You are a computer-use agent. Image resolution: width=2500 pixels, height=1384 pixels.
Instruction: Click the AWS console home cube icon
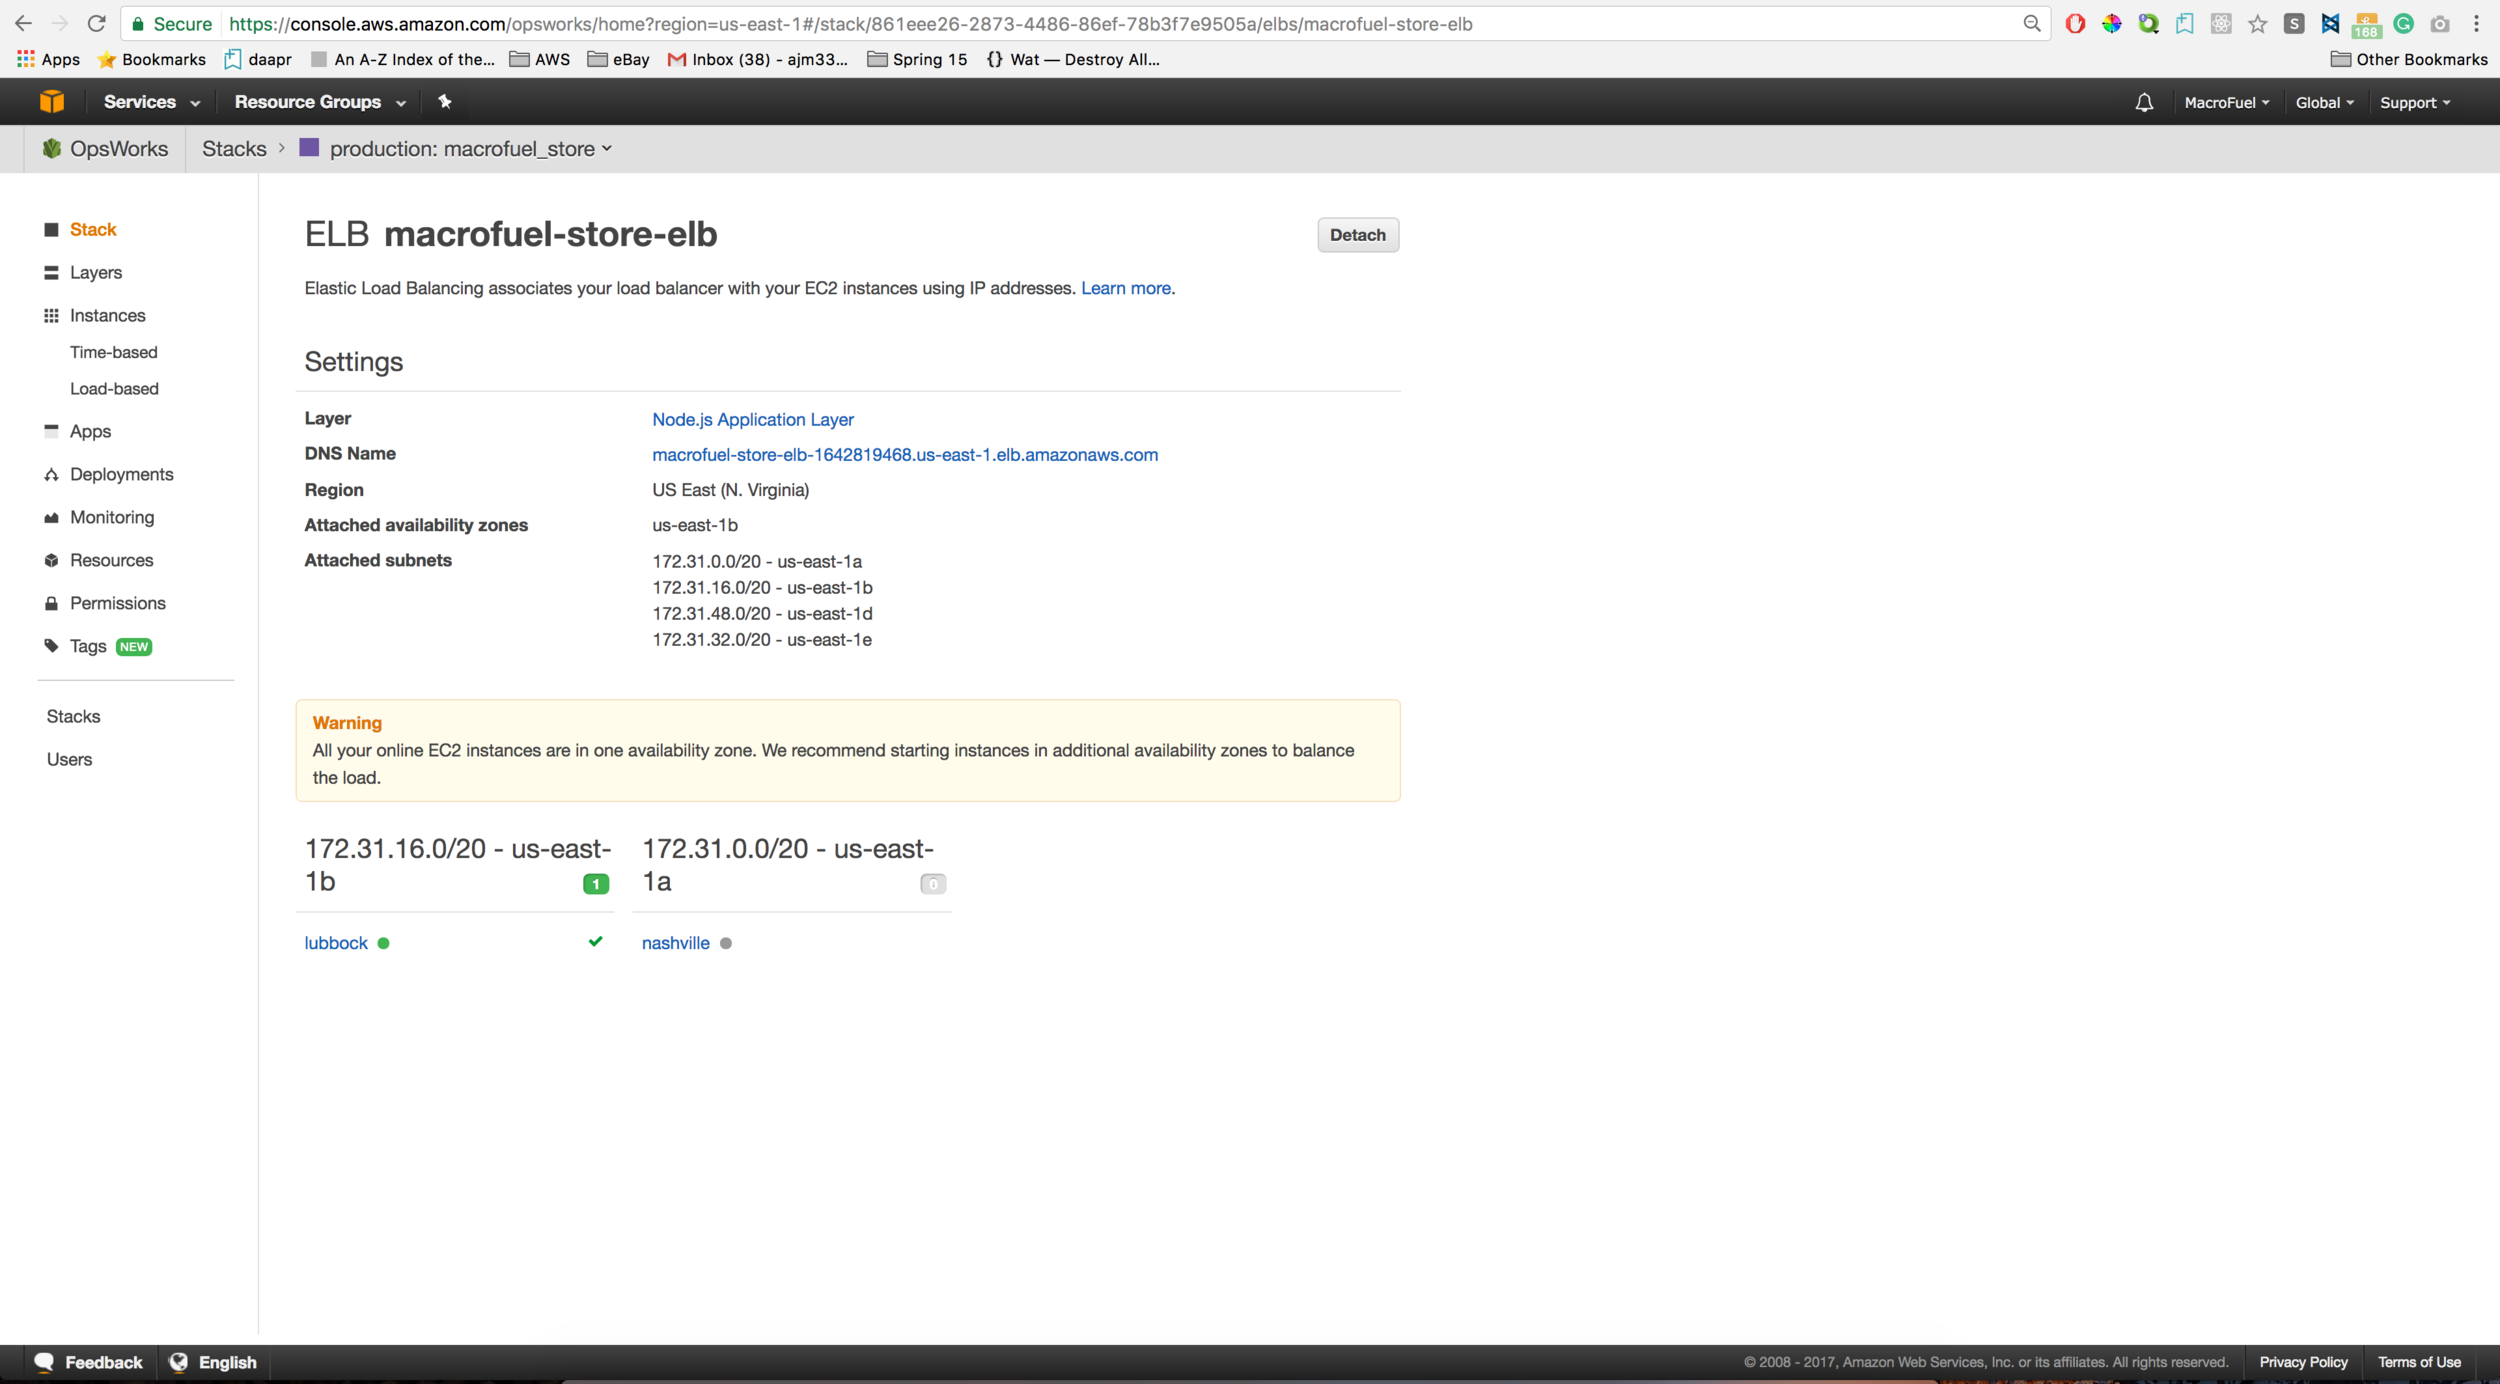(x=52, y=102)
